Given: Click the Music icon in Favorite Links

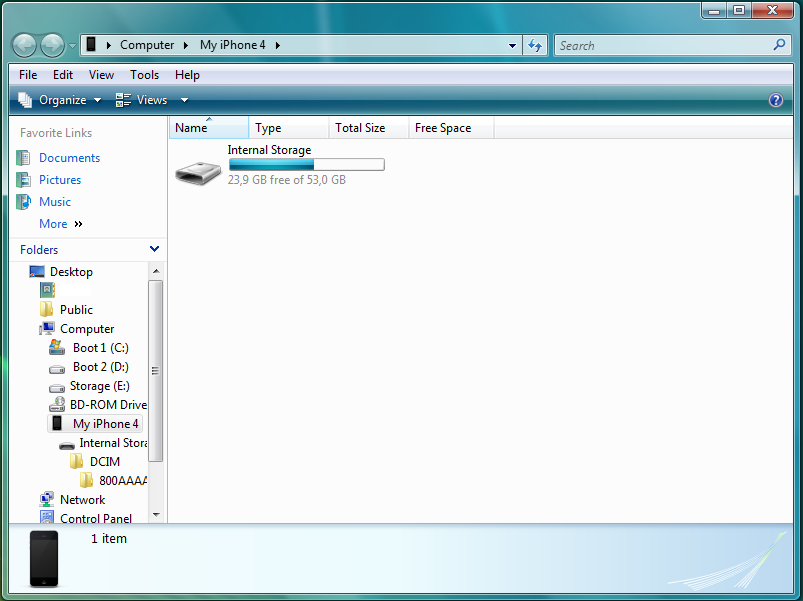Looking at the screenshot, I should 24,202.
